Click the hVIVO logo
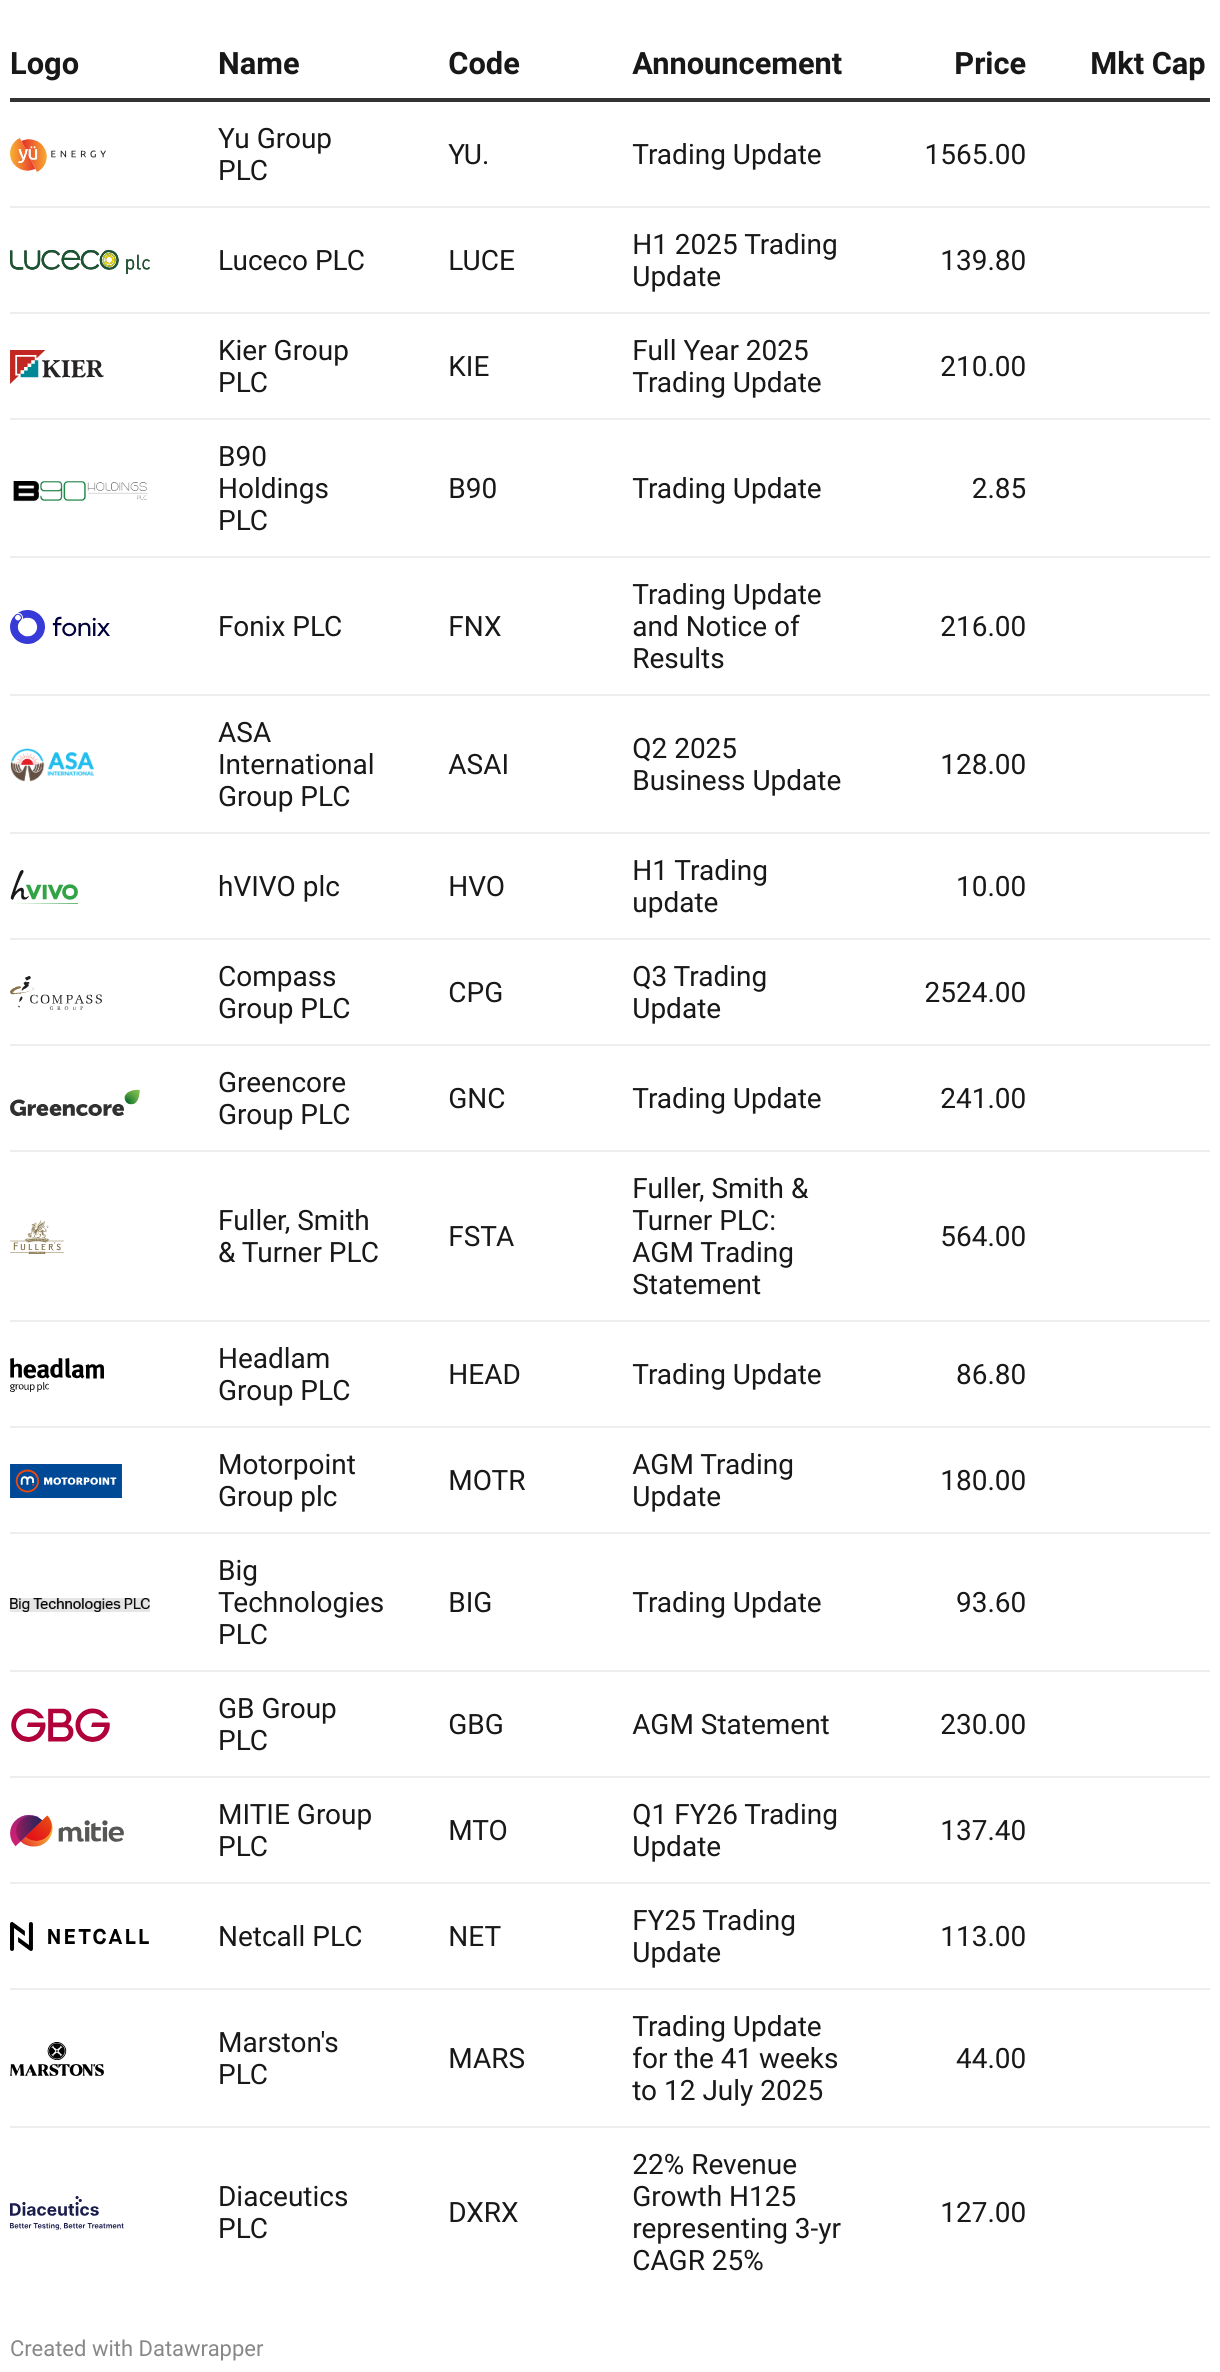This screenshot has height=2372, width=1220. pos(45,887)
